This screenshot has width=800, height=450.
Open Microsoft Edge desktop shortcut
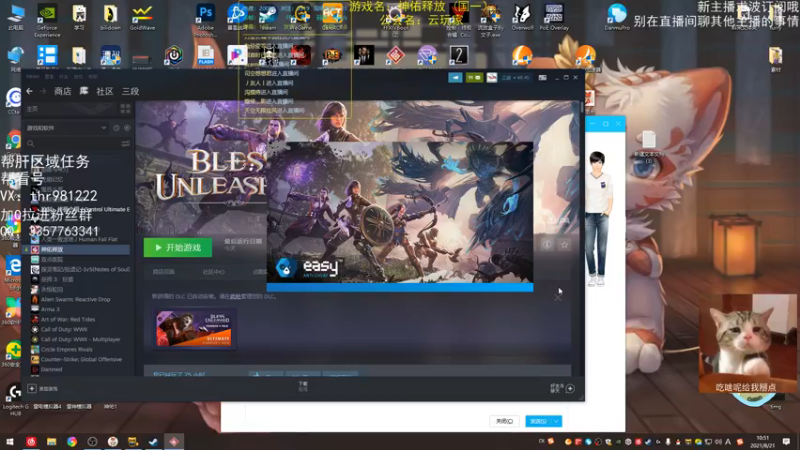tap(13, 271)
